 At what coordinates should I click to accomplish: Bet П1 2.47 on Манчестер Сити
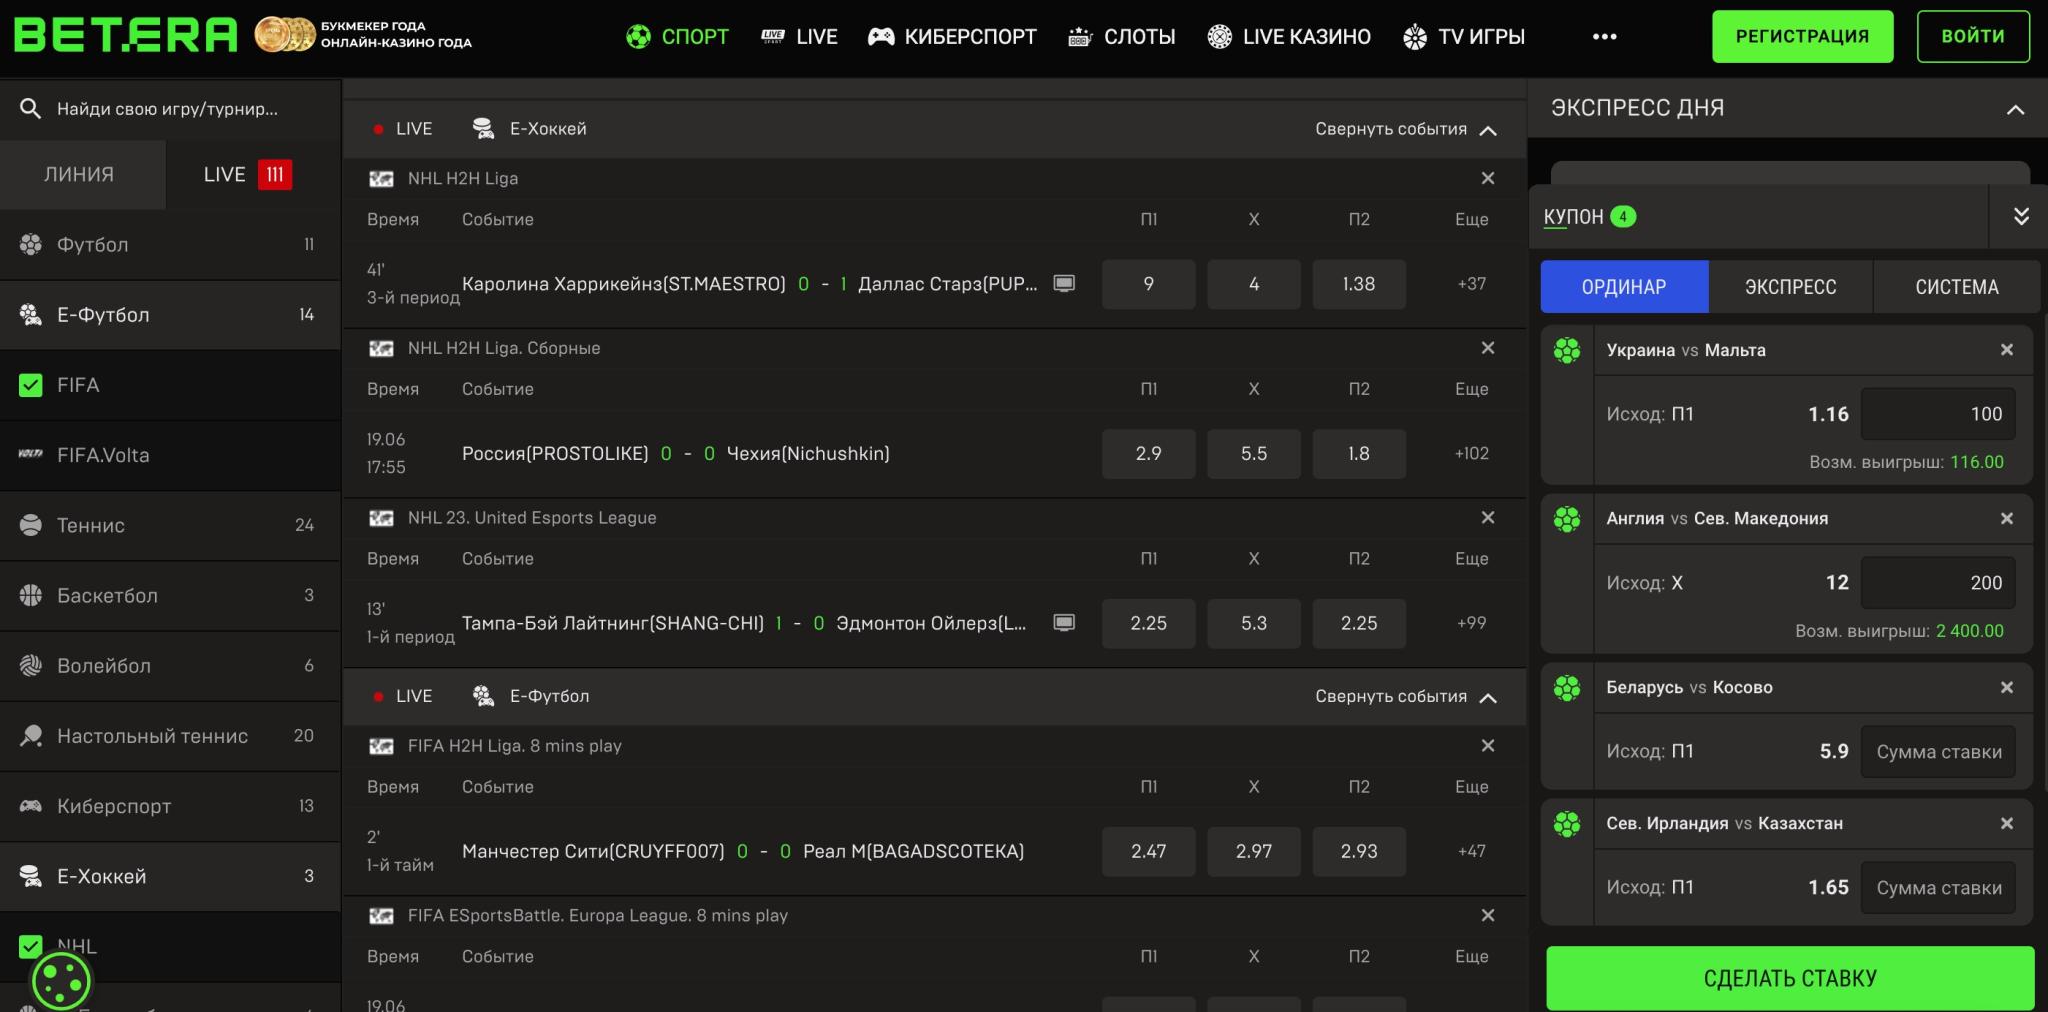pos(1148,851)
